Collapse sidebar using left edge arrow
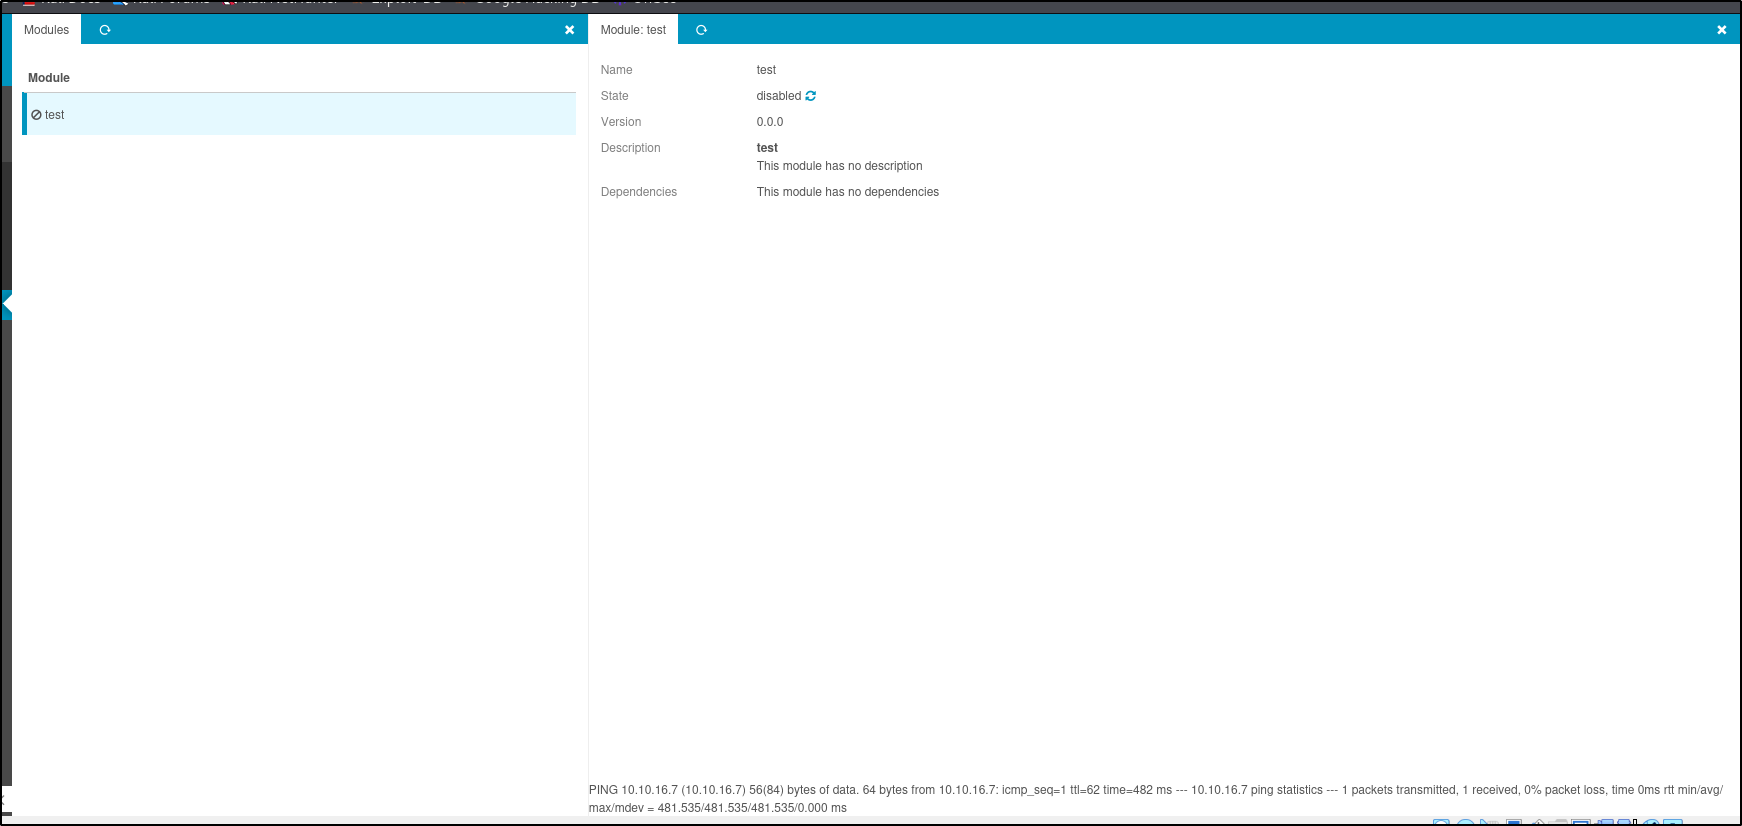 coord(7,304)
